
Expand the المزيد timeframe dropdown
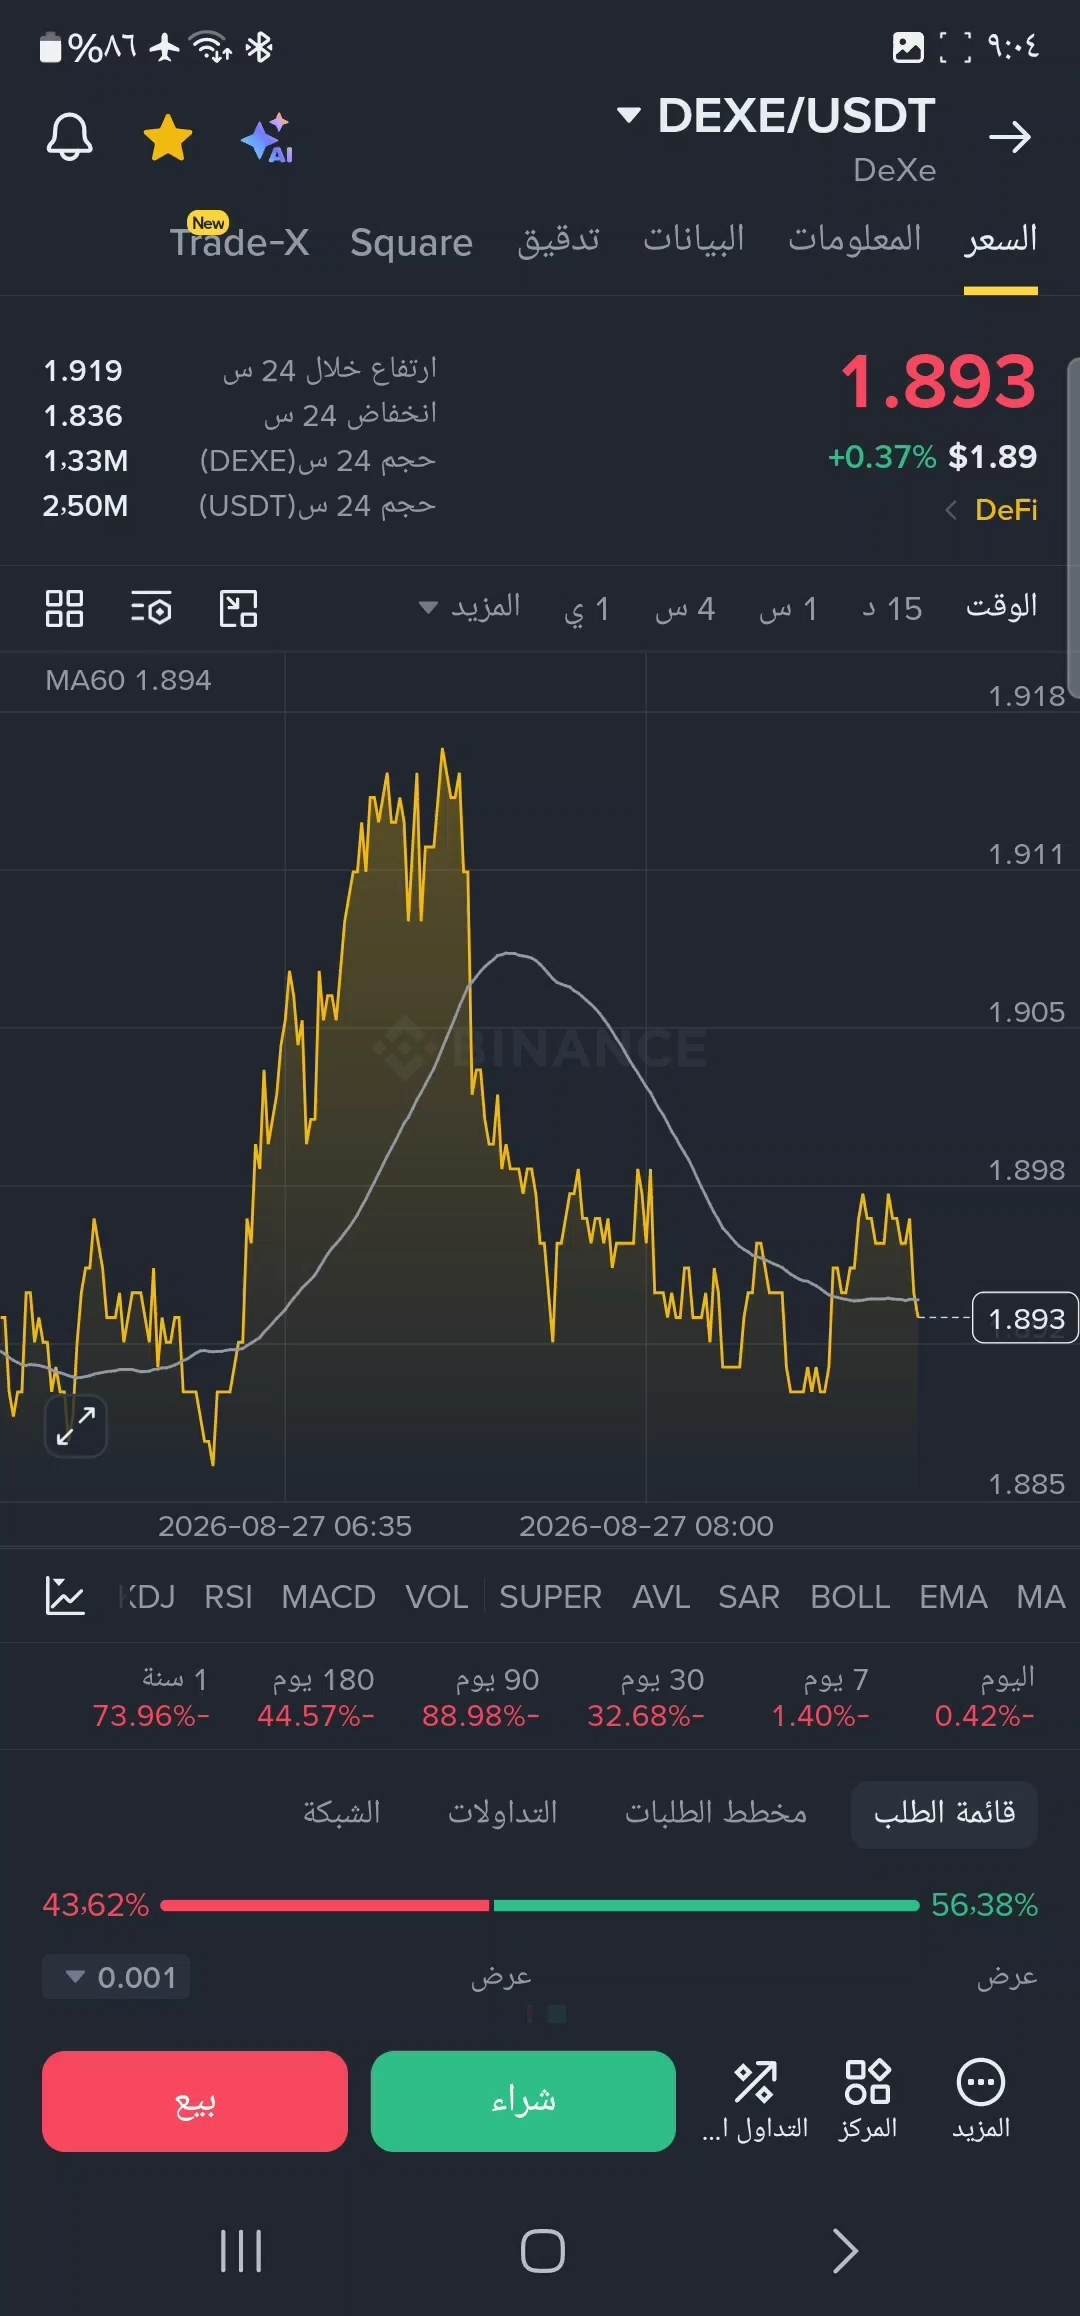pyautogui.click(x=470, y=607)
